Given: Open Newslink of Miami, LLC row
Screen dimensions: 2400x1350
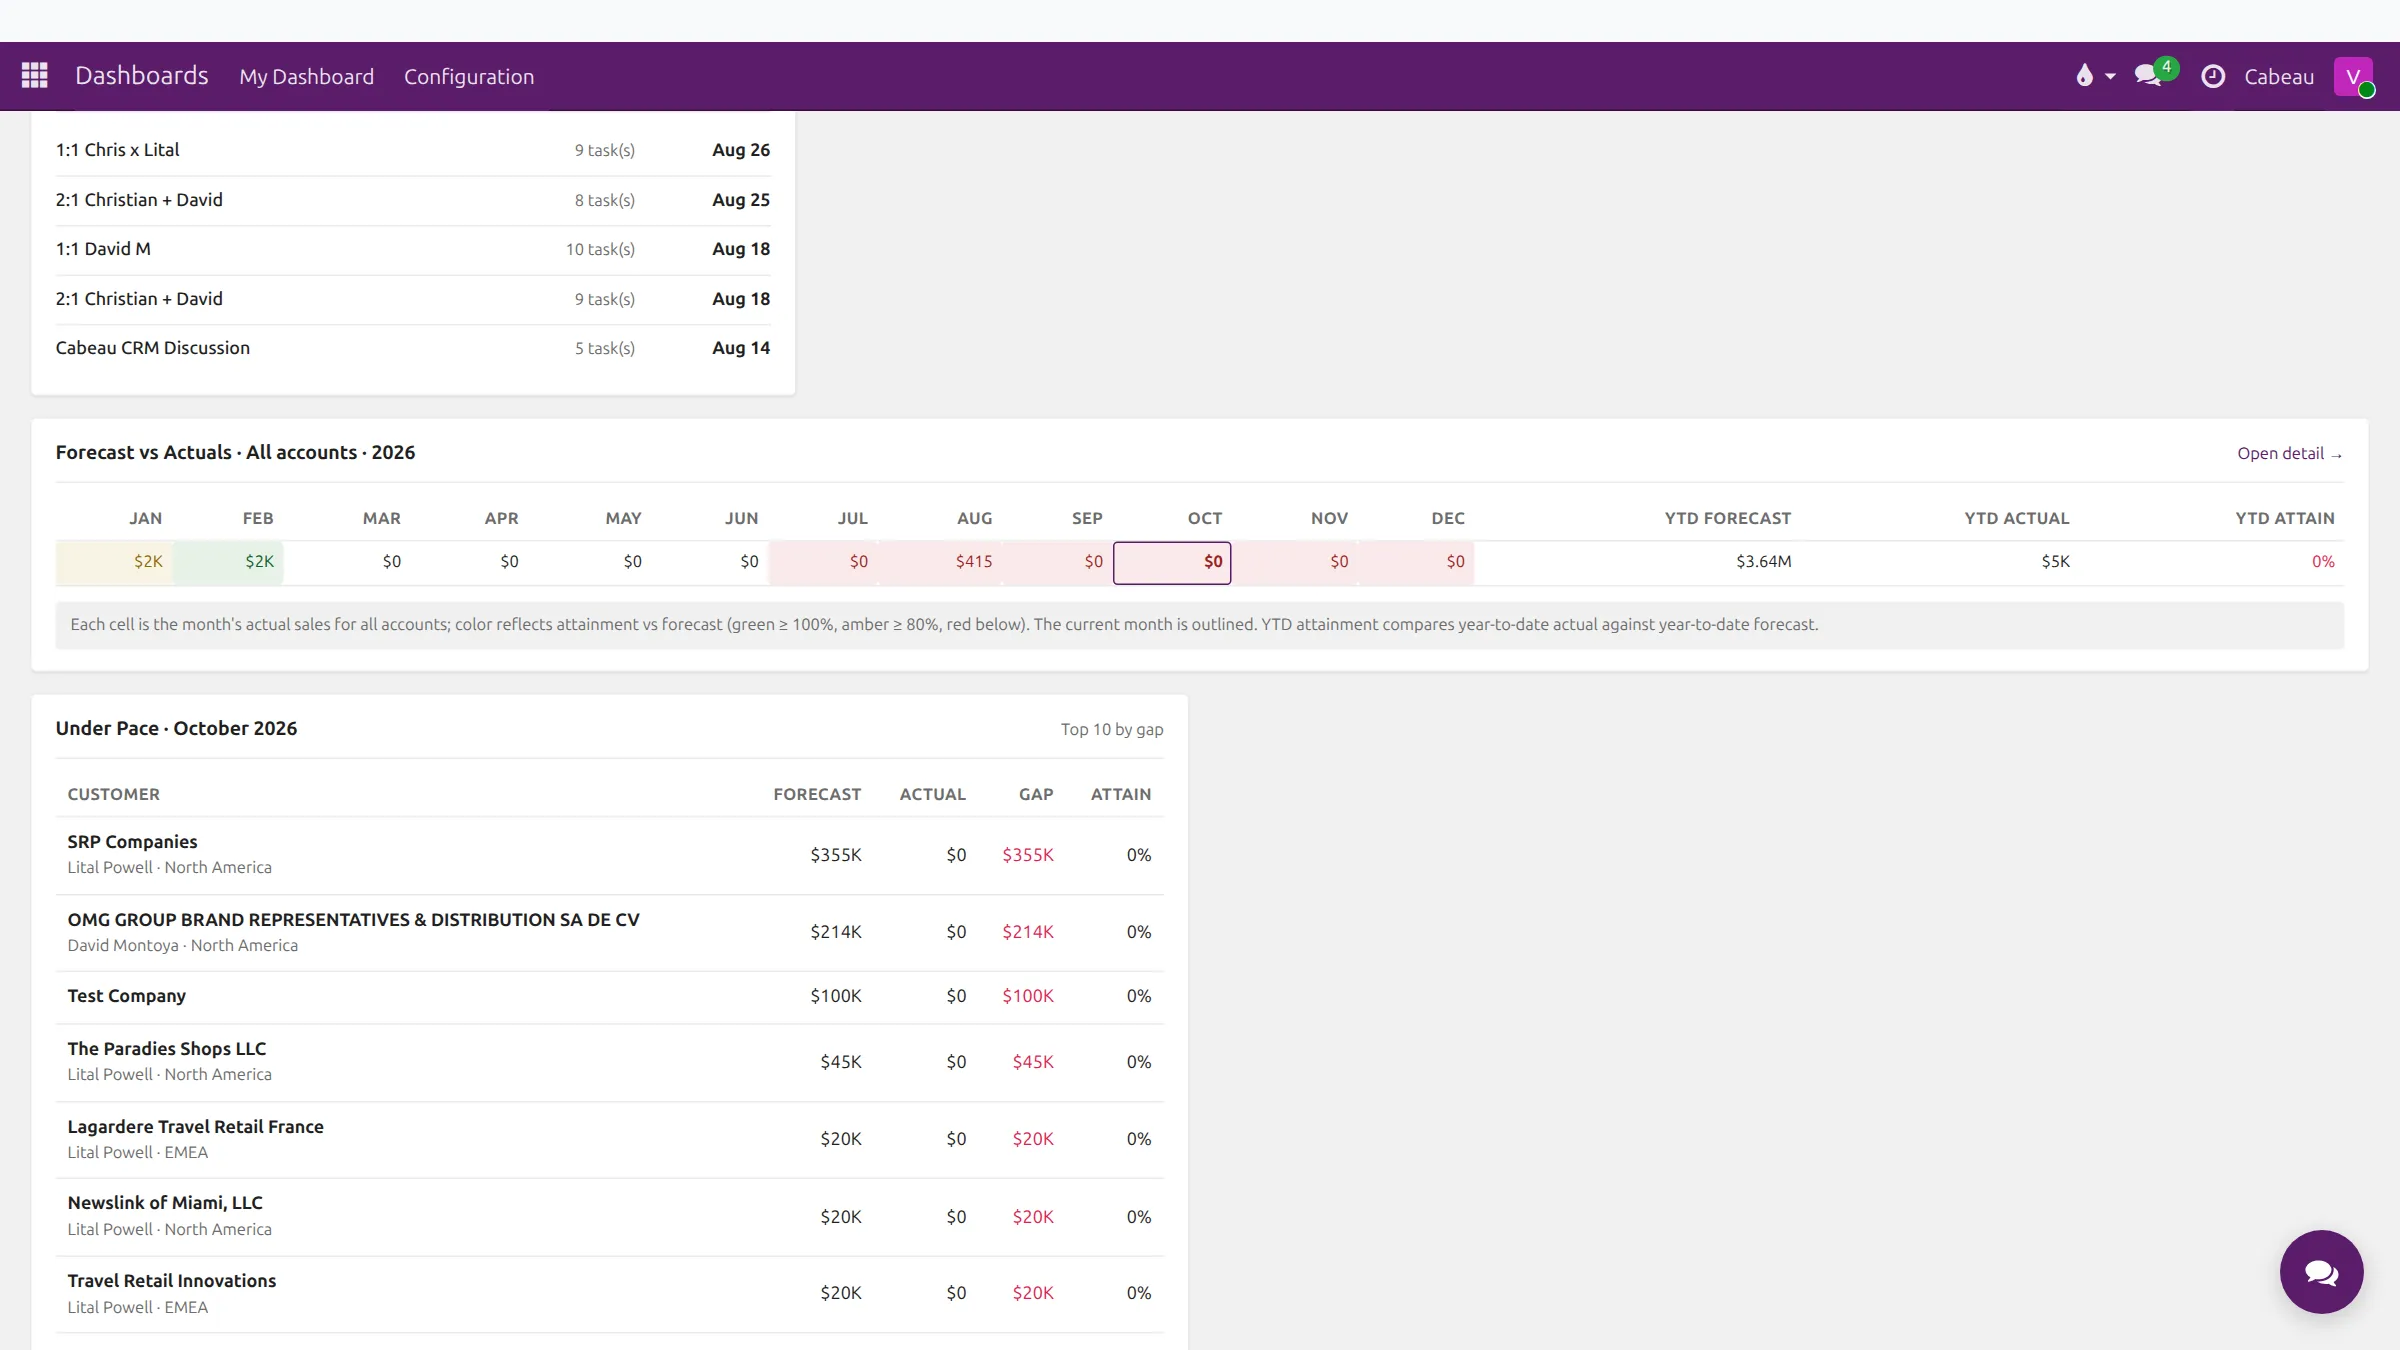Looking at the screenshot, I should pos(609,1217).
